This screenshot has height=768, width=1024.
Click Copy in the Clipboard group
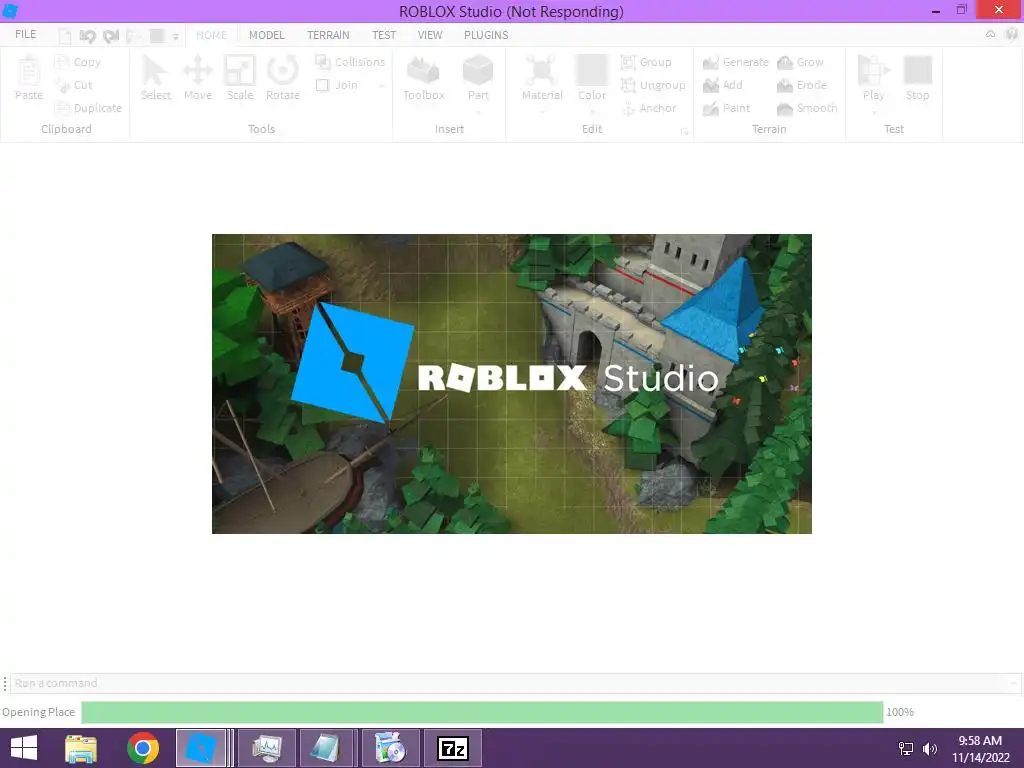[78, 62]
